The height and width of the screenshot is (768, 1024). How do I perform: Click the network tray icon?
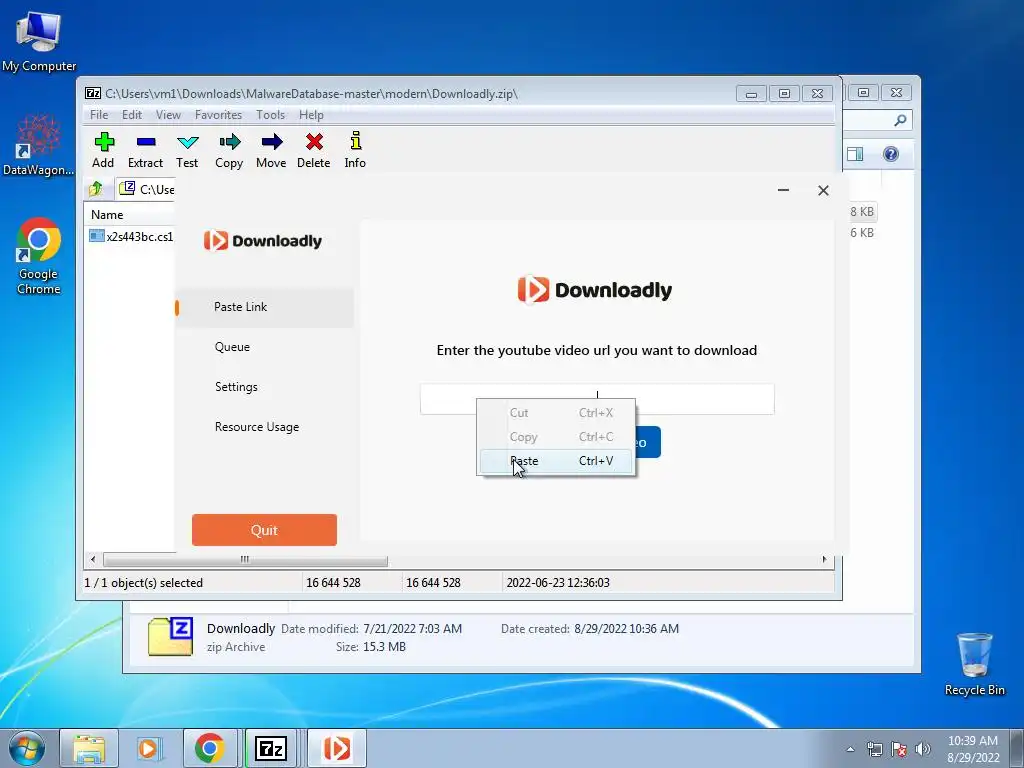coord(874,749)
